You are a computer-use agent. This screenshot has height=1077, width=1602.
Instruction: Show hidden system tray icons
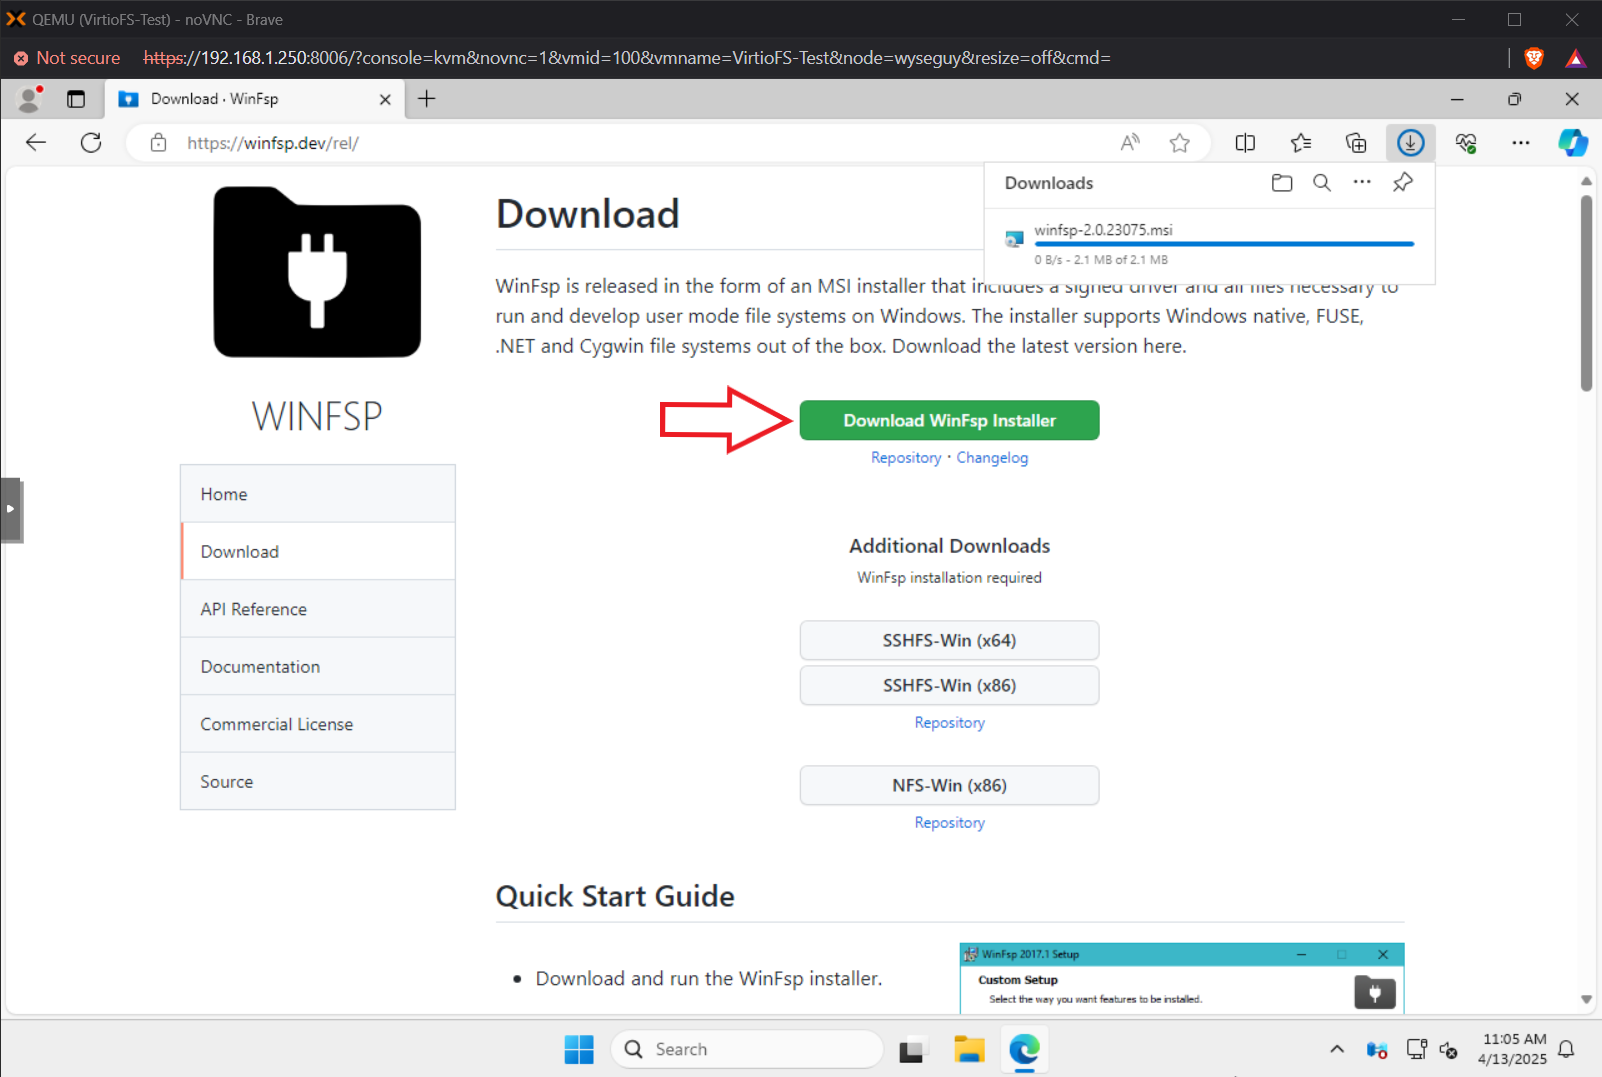click(x=1337, y=1049)
